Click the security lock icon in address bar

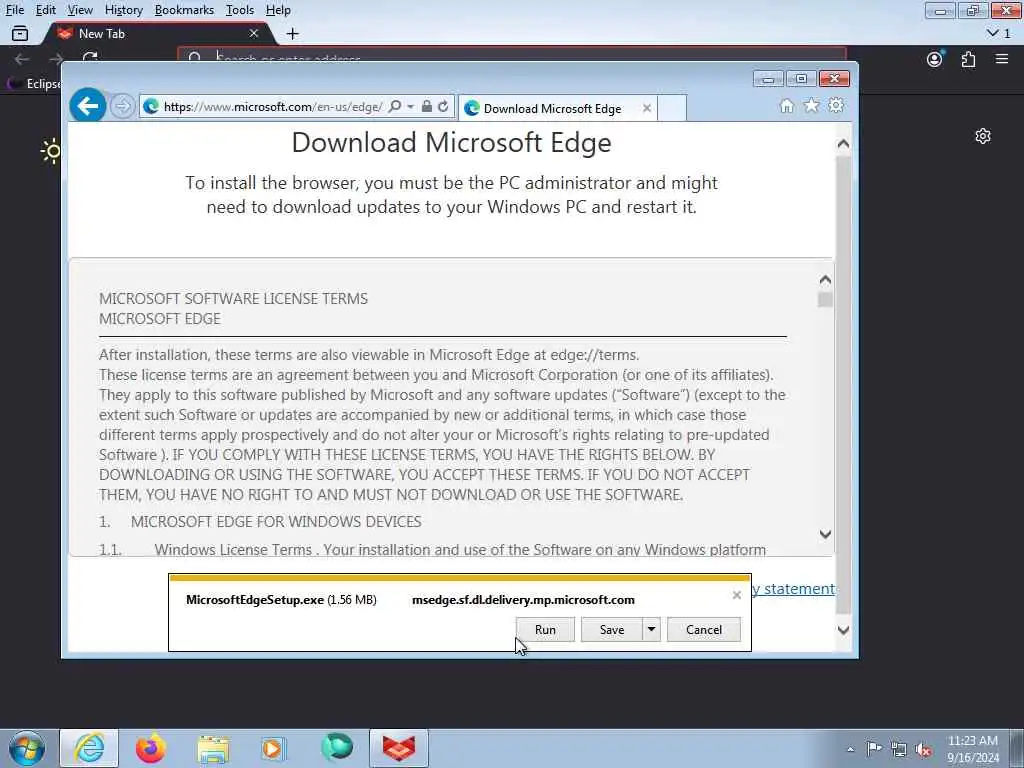[426, 106]
